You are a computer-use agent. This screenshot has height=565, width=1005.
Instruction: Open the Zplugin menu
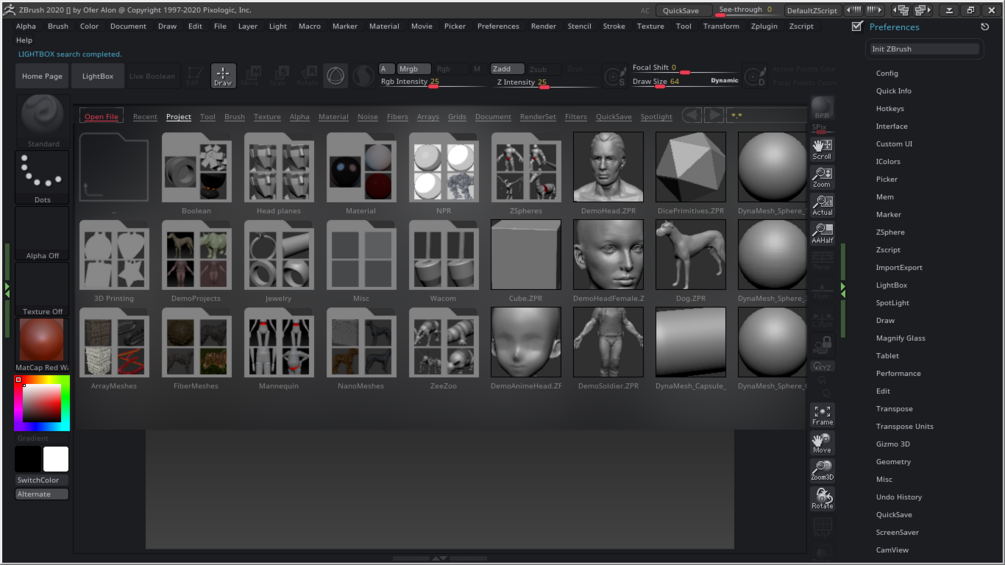[764, 26]
